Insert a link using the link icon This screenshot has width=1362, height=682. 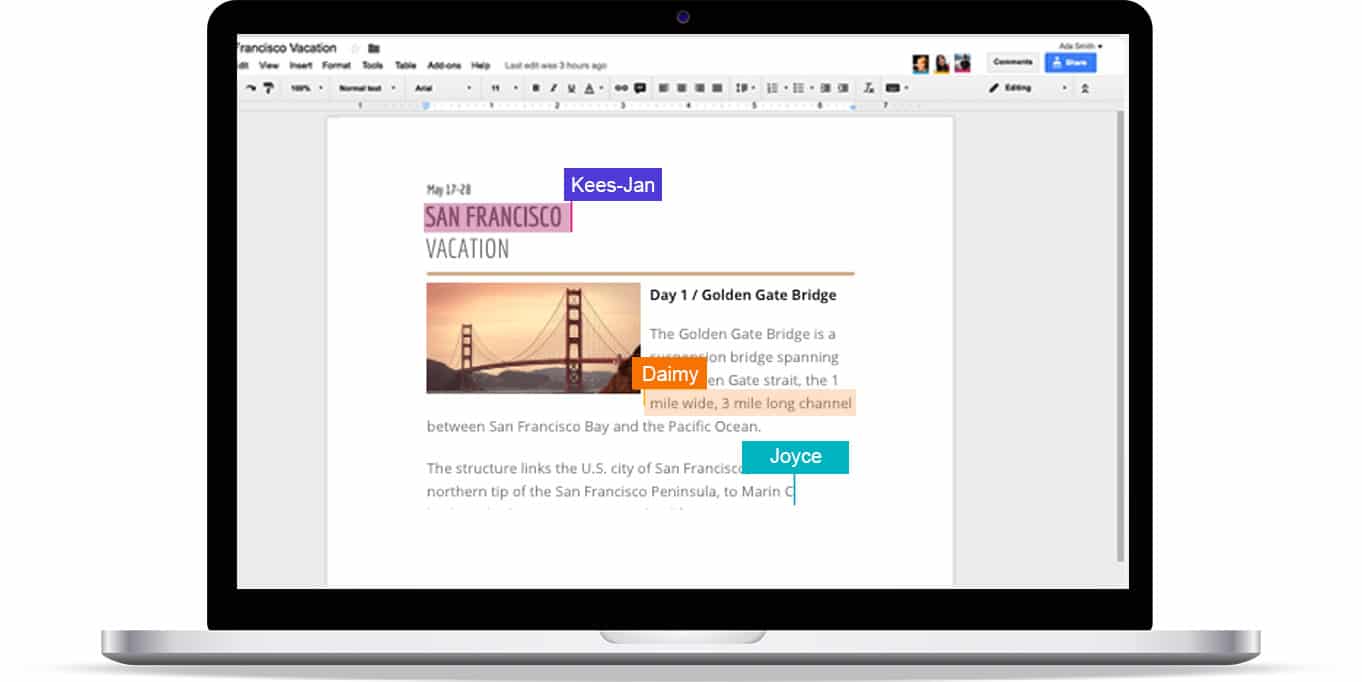(621, 88)
